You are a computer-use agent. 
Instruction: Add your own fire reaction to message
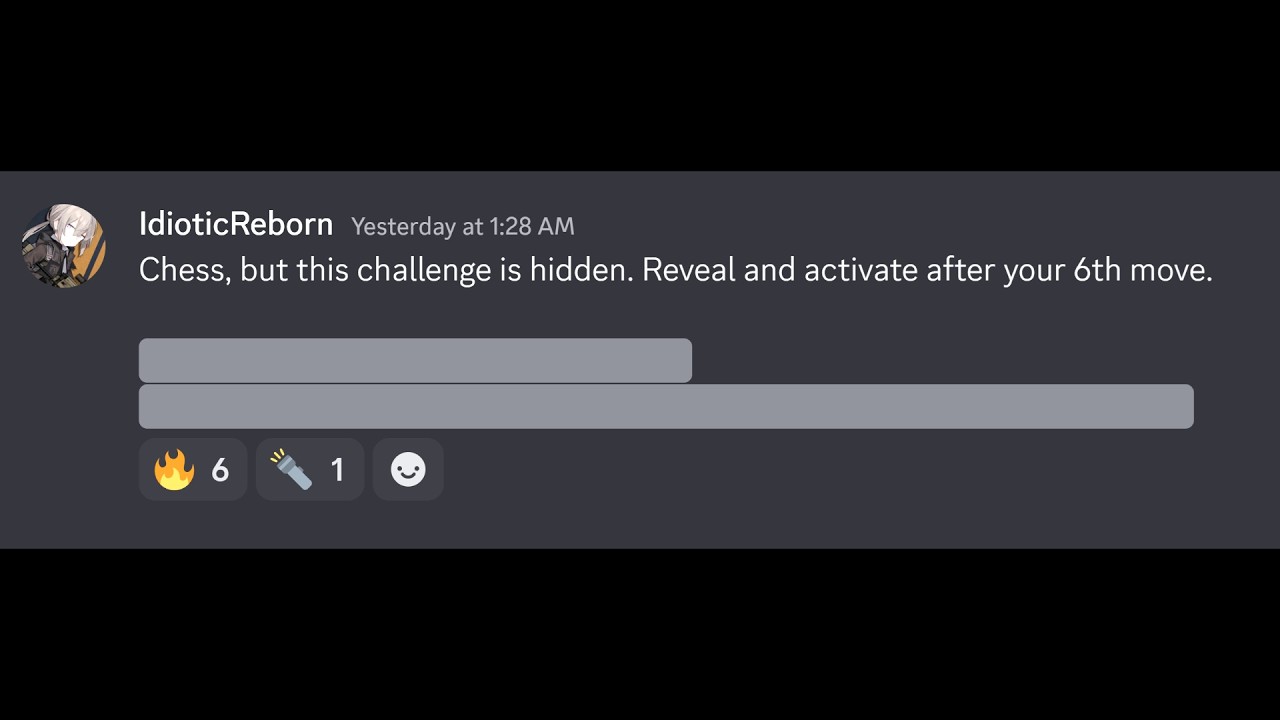193,469
